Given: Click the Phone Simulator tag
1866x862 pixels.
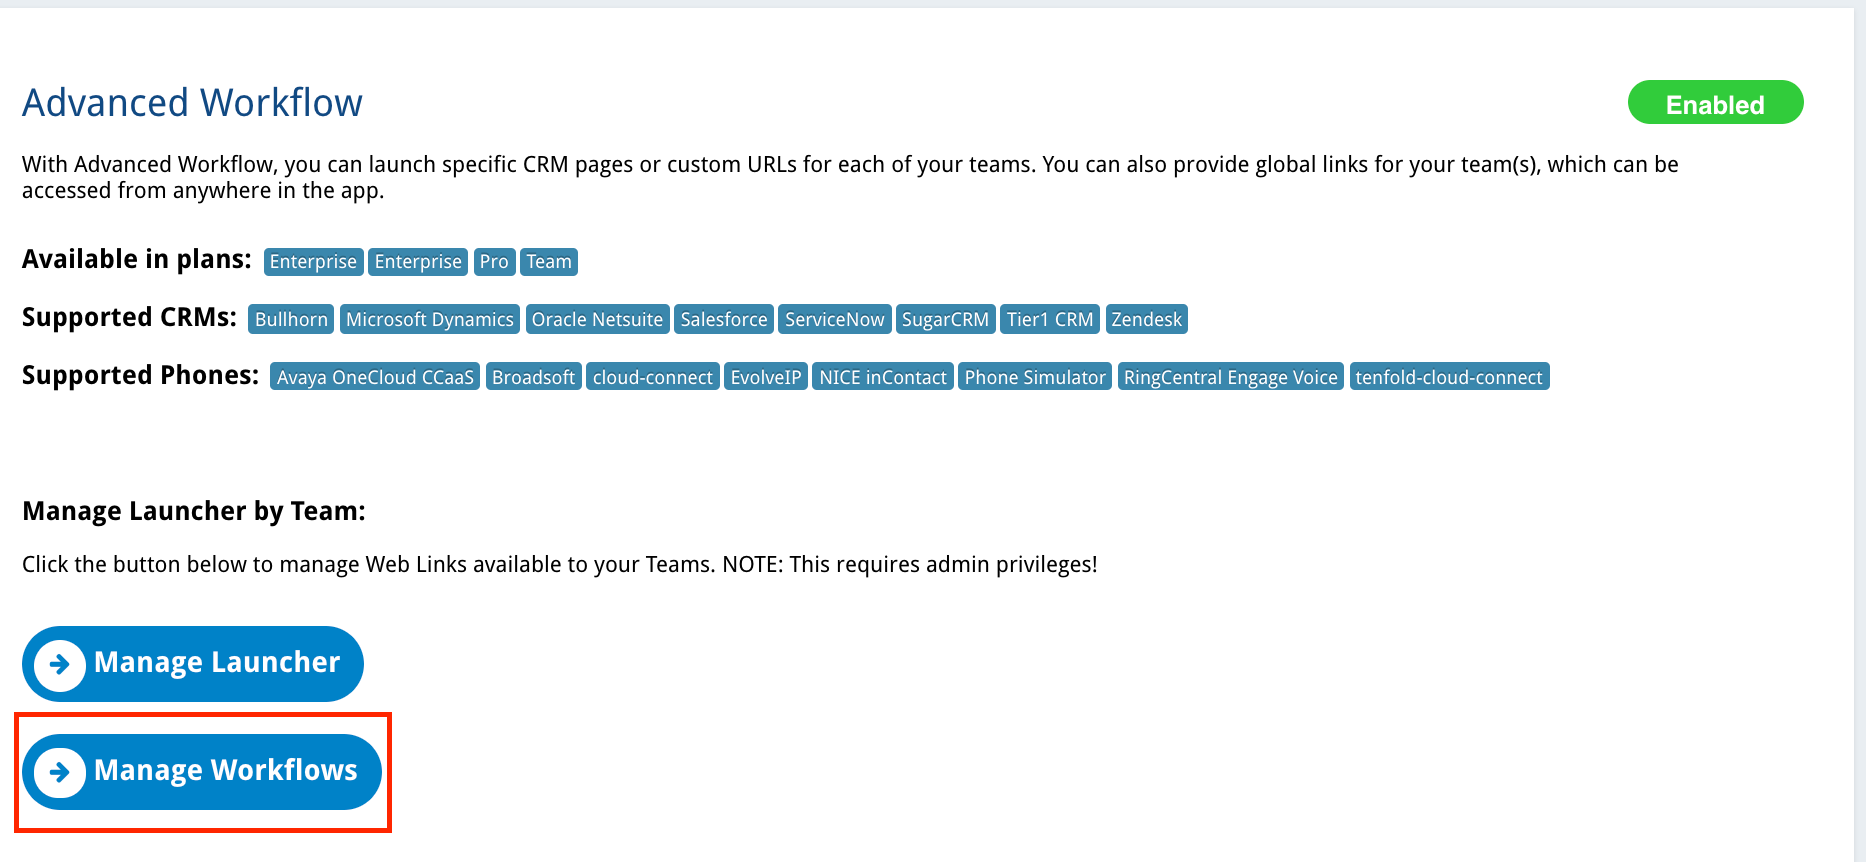Looking at the screenshot, I should coord(1035,377).
